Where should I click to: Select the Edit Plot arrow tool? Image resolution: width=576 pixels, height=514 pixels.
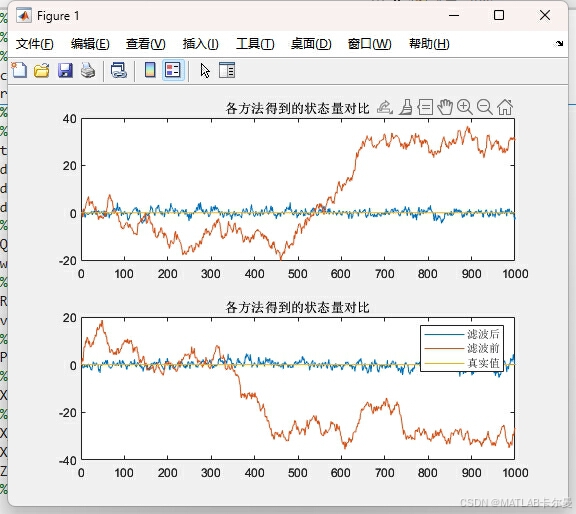click(x=205, y=71)
